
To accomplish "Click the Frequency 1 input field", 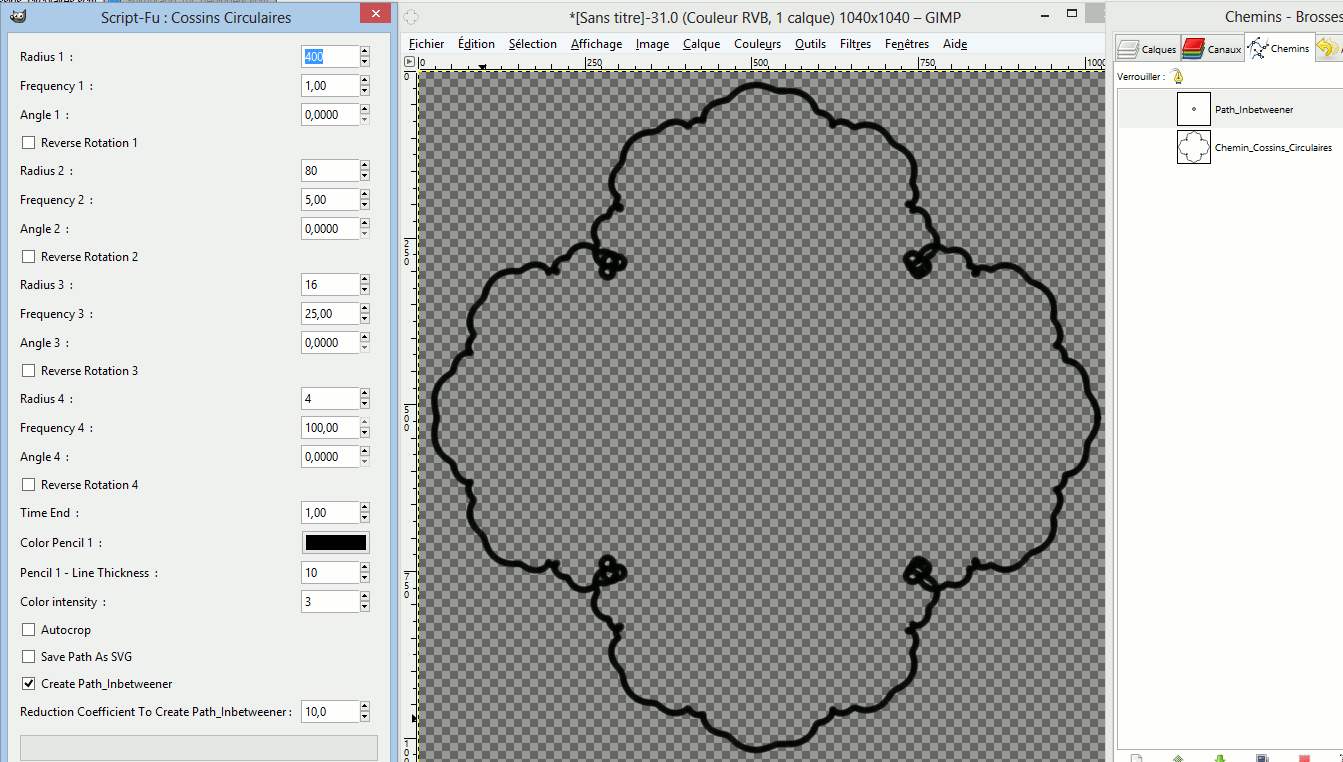I will coord(330,86).
